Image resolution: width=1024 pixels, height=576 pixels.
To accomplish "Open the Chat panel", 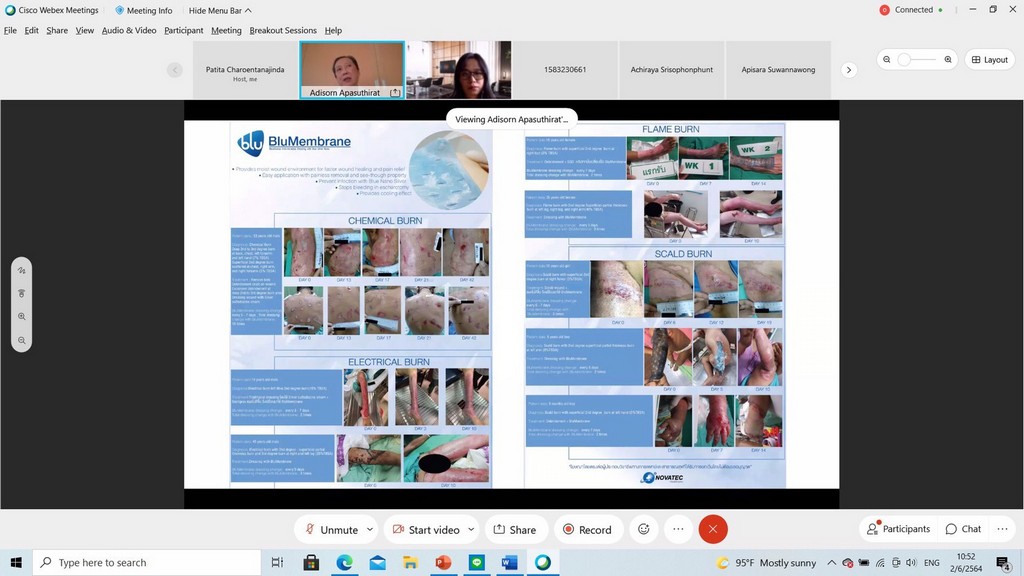I will [962, 529].
